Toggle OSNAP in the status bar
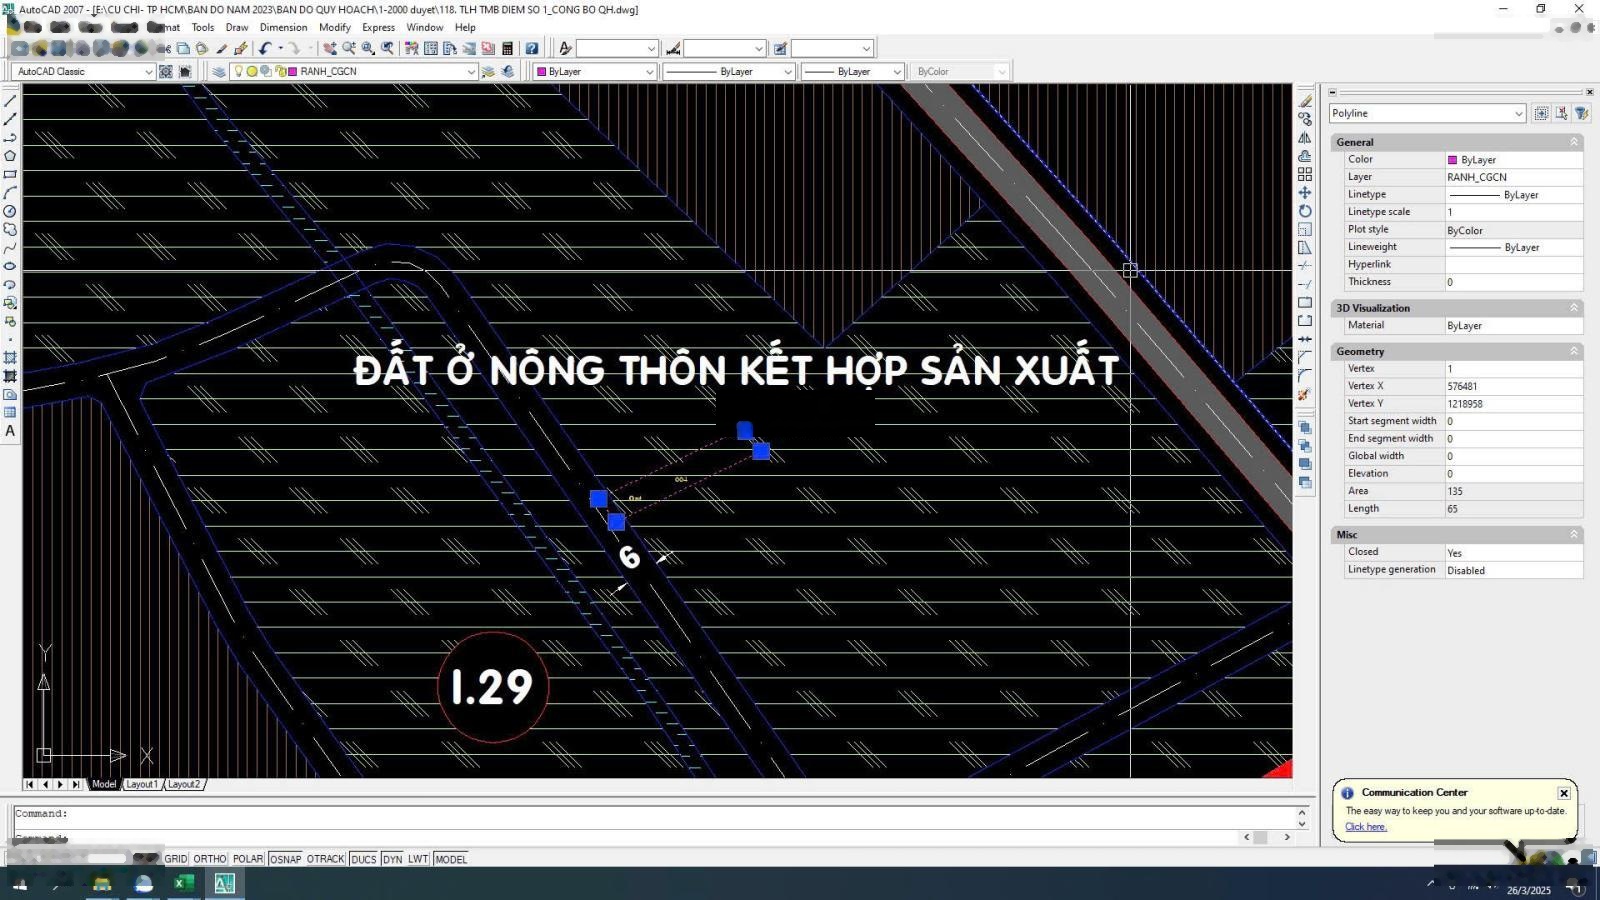The height and width of the screenshot is (900, 1600). click(285, 859)
